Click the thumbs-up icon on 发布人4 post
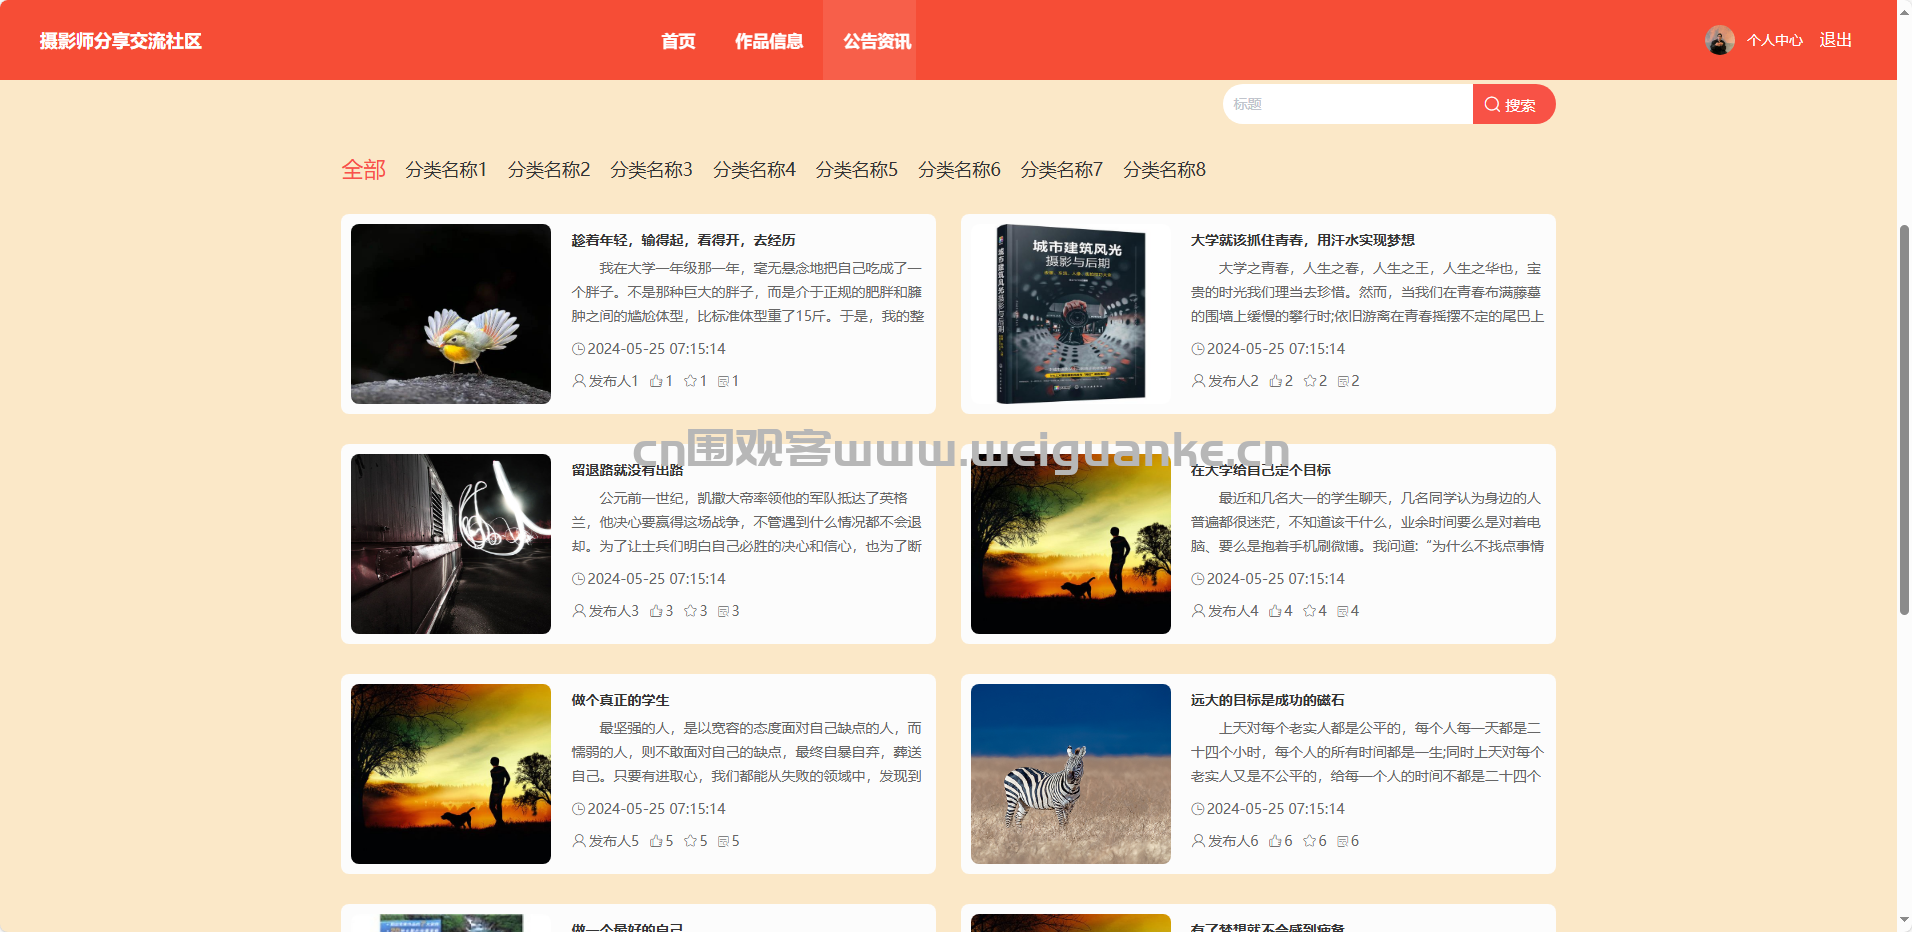1912x932 pixels. [x=1276, y=611]
